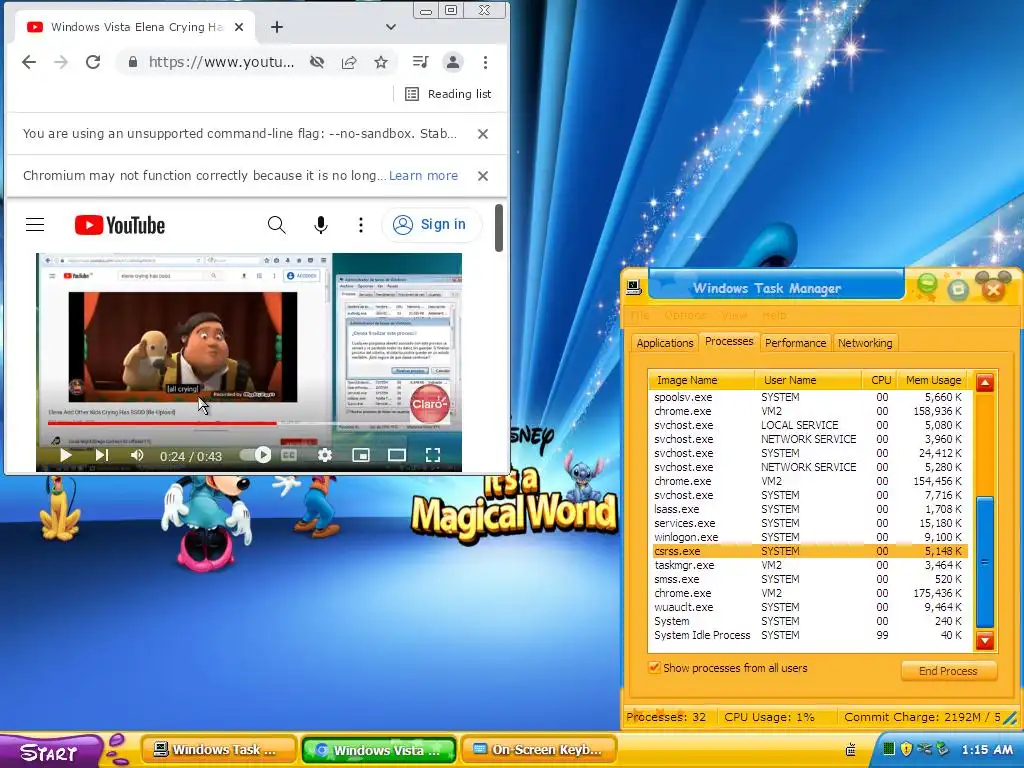Click the YouTube page vertical scrollbar
The image size is (1024, 768).
click(499, 227)
